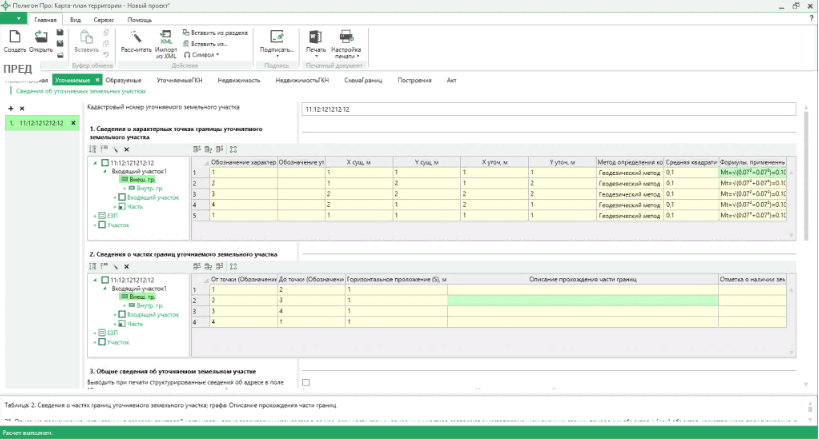This screenshot has width=819, height=439.
Task: Switch to the Сервис ribbon tab
Action: tap(103, 19)
